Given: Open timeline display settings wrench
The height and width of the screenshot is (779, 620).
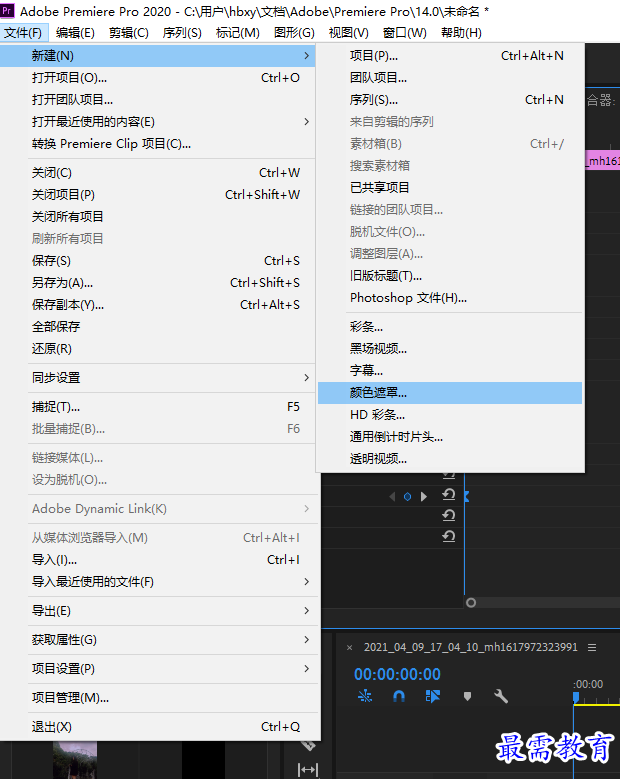Looking at the screenshot, I should click(501, 696).
